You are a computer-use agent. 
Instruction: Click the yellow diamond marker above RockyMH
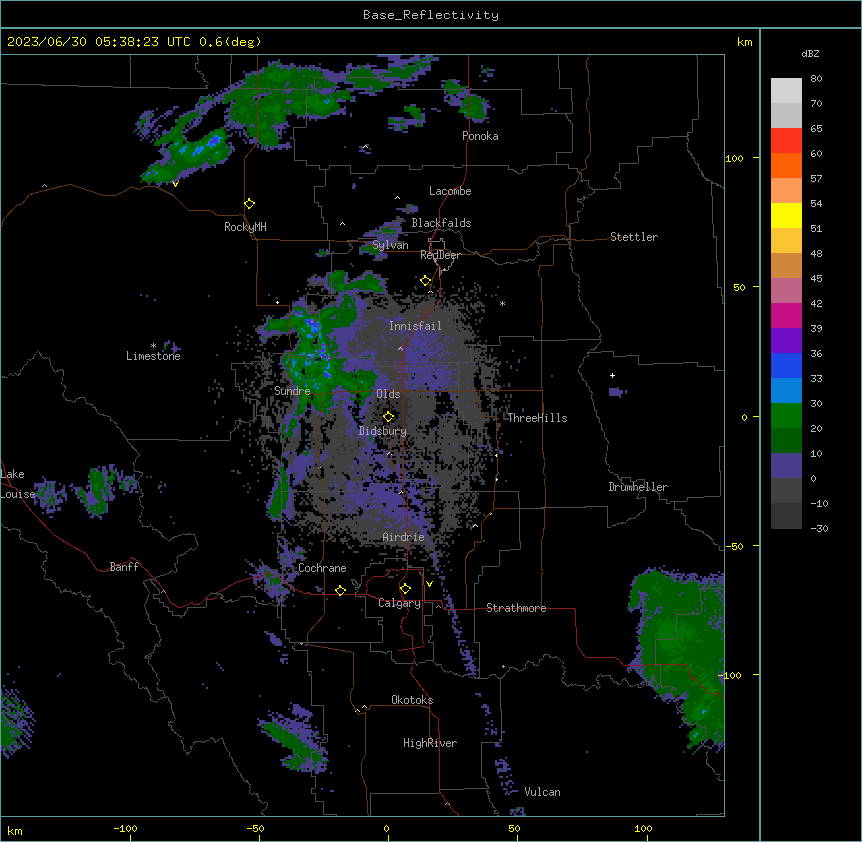249,204
